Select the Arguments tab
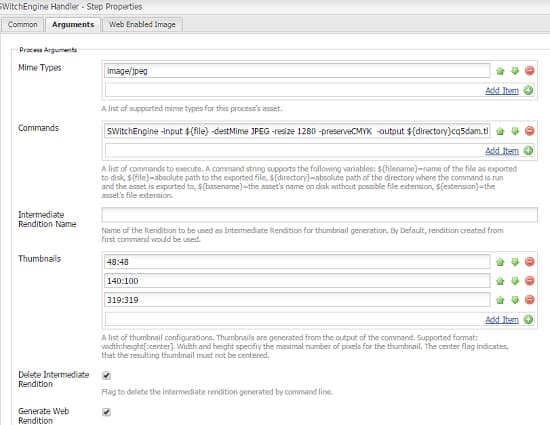The width and height of the screenshot is (550, 425). coord(73,25)
